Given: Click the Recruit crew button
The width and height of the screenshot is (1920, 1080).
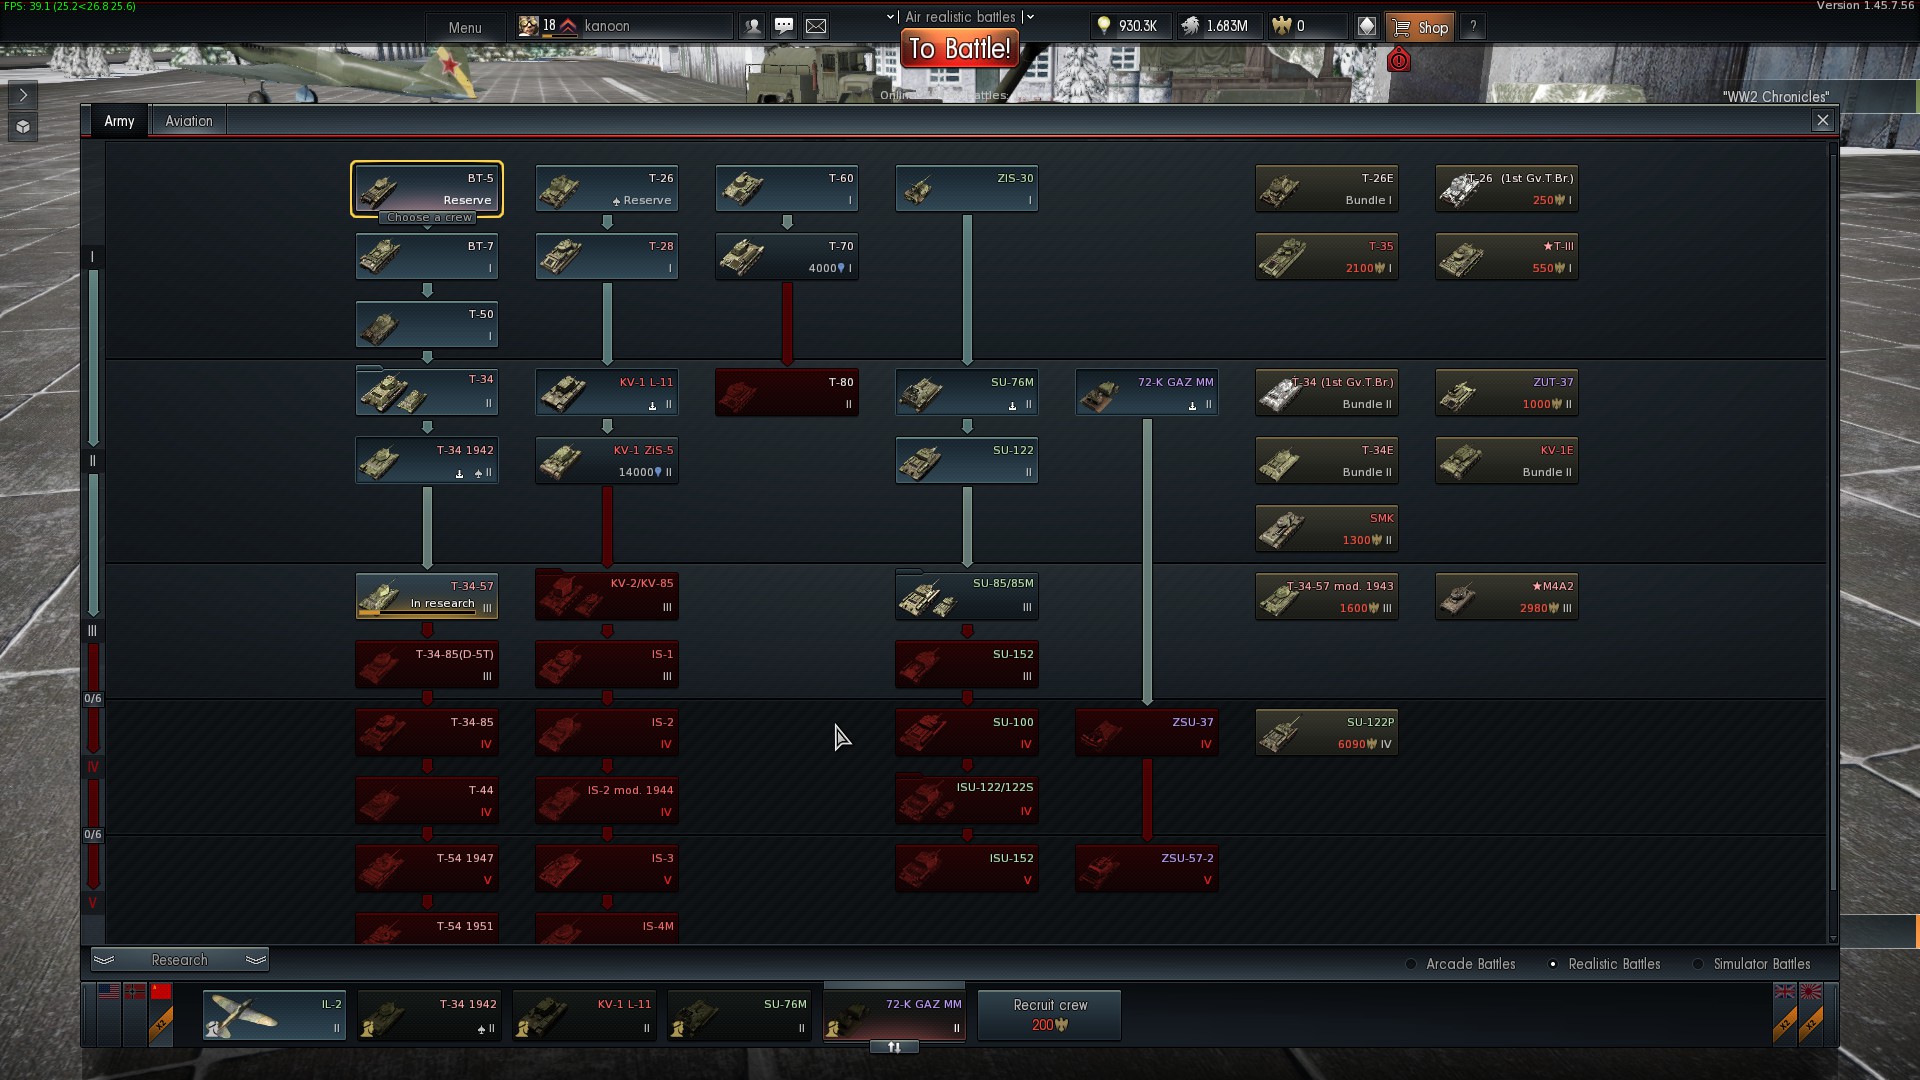Looking at the screenshot, I should tap(1050, 1015).
